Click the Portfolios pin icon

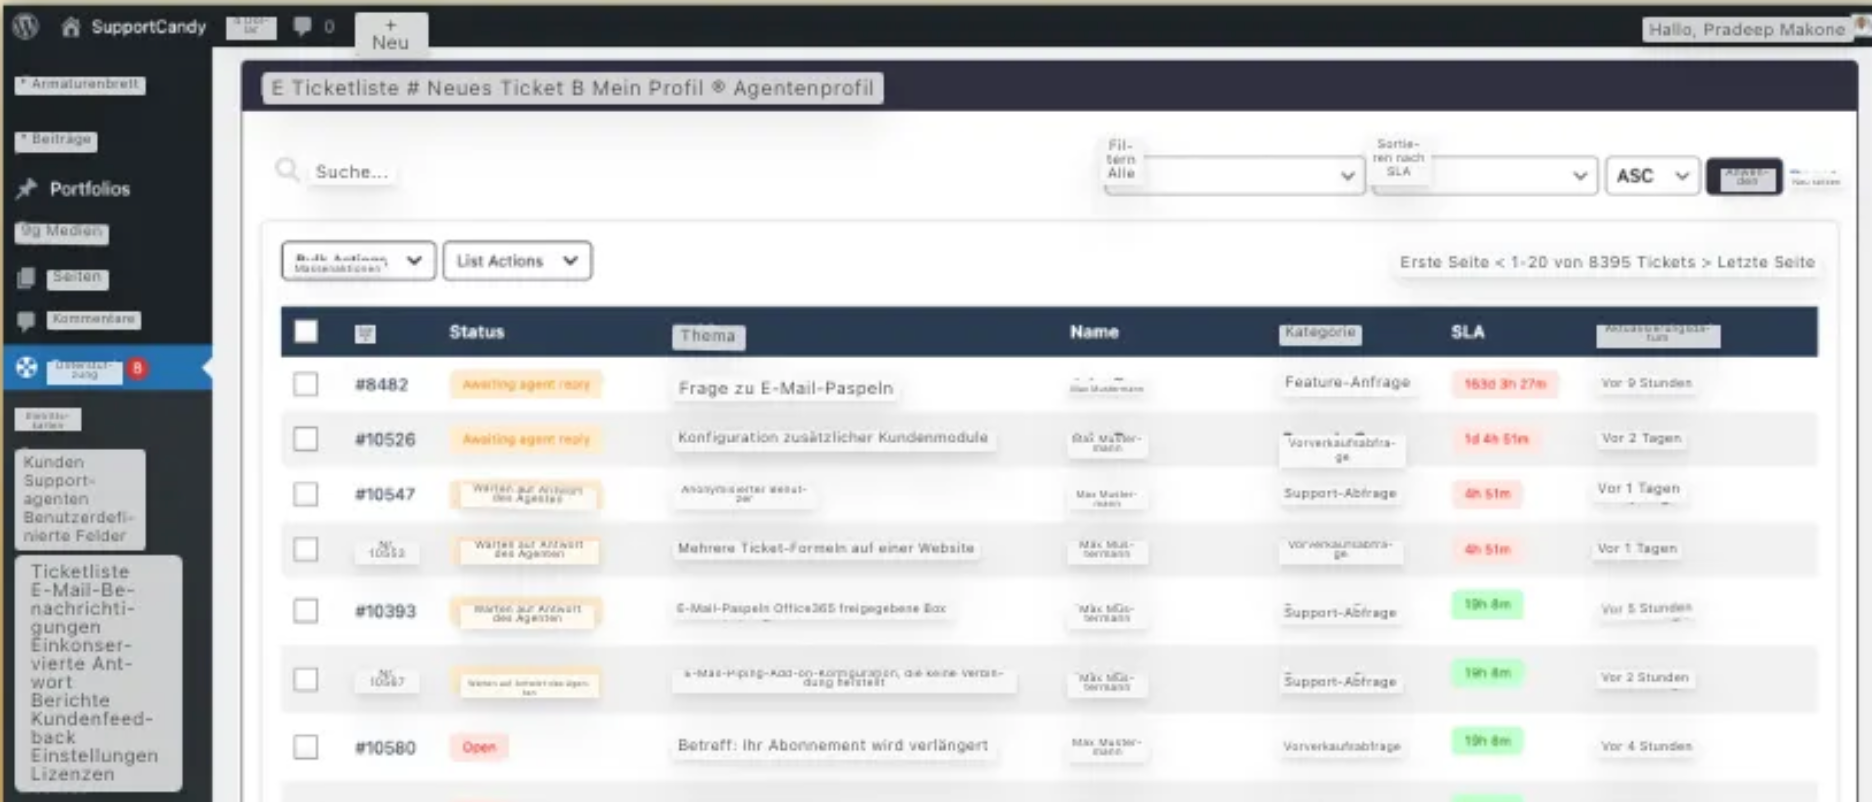27,188
